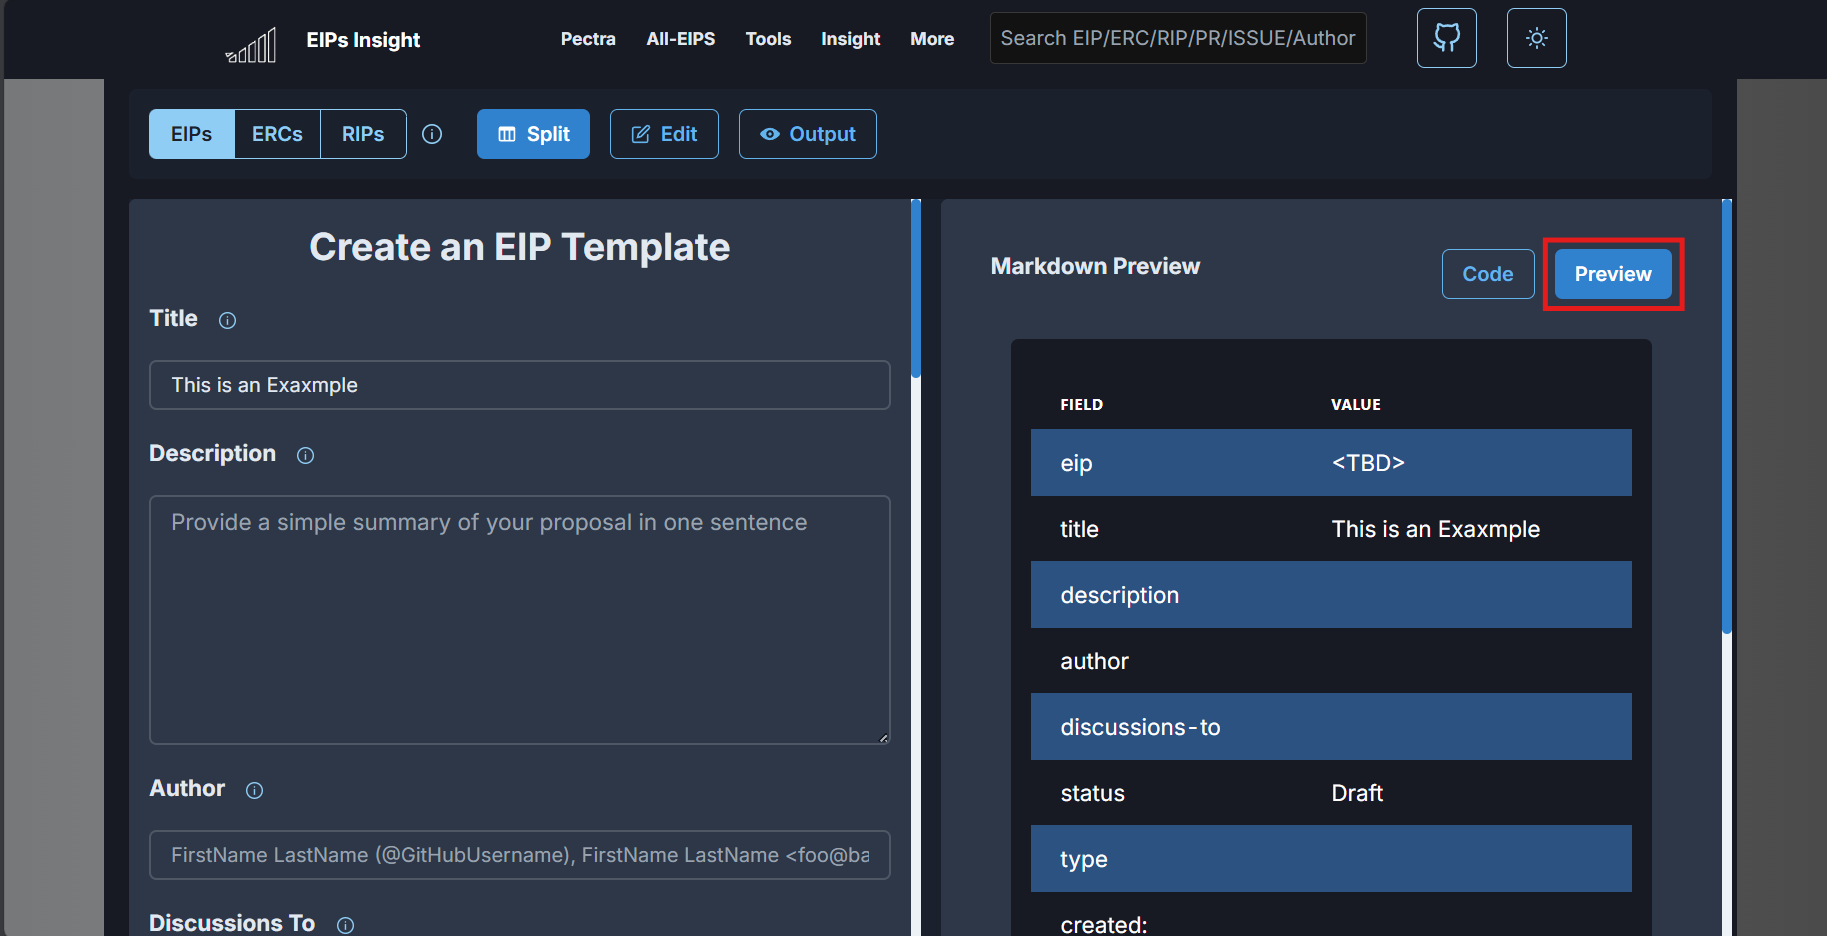Click the info icon next to Author
This screenshot has height=936, width=1827.
(255, 790)
